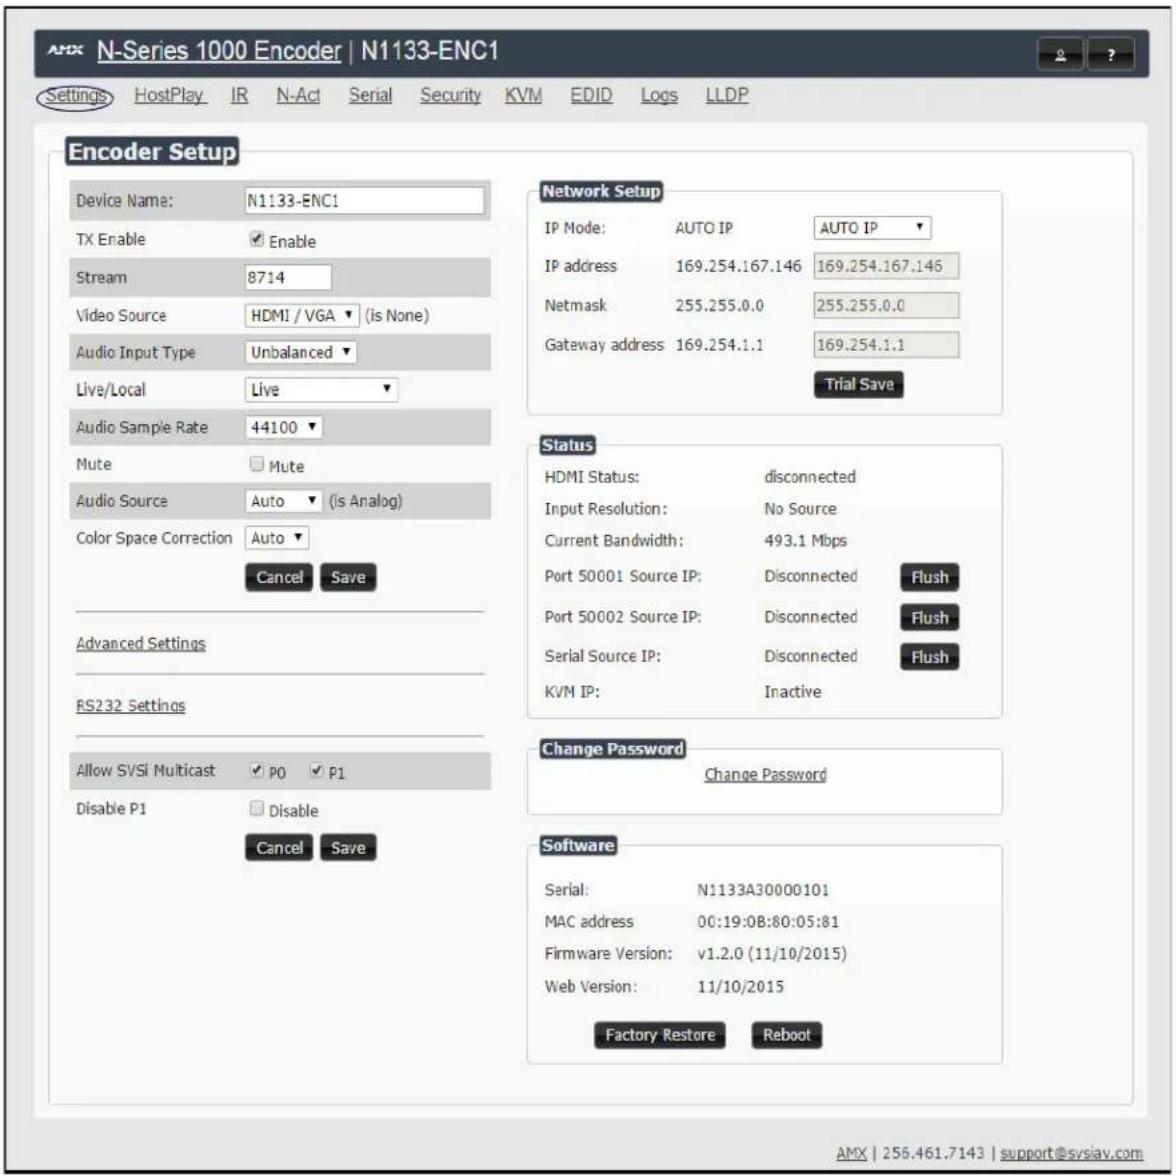Open the Settings tab
Image resolution: width=1176 pixels, height=1176 pixels.
75,97
